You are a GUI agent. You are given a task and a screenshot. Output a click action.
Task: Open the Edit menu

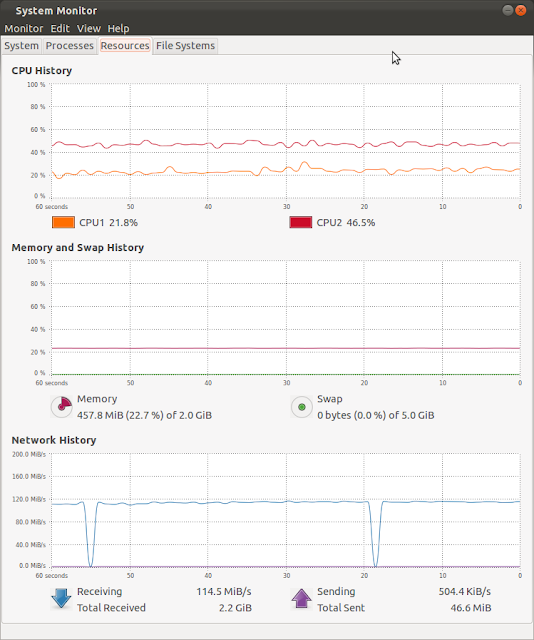tap(60, 29)
